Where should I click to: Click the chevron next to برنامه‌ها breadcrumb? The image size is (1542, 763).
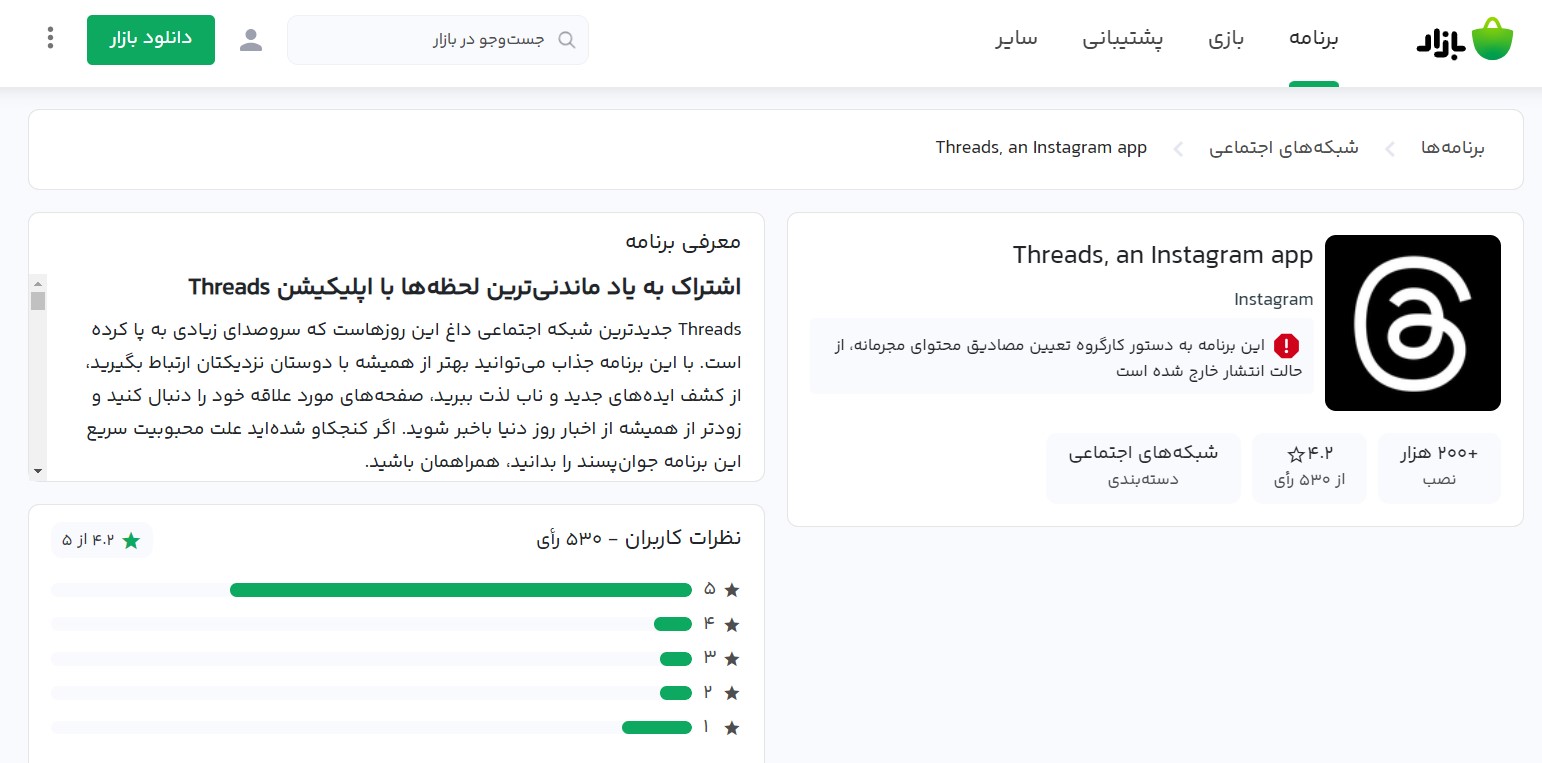tap(1390, 148)
